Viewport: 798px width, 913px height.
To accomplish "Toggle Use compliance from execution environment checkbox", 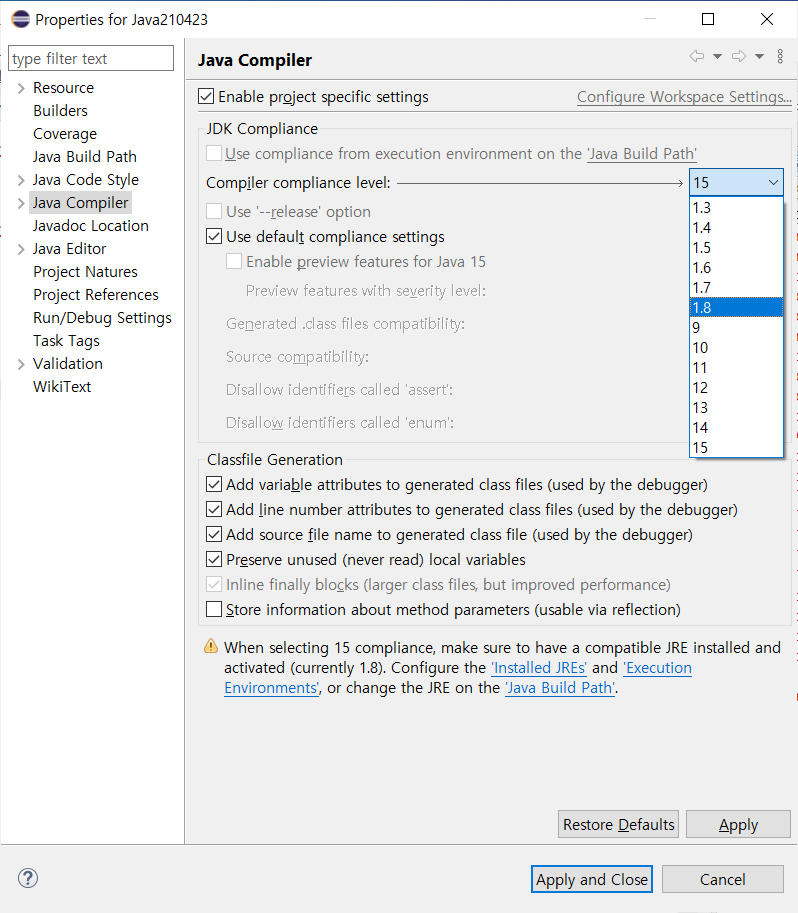I will point(214,153).
